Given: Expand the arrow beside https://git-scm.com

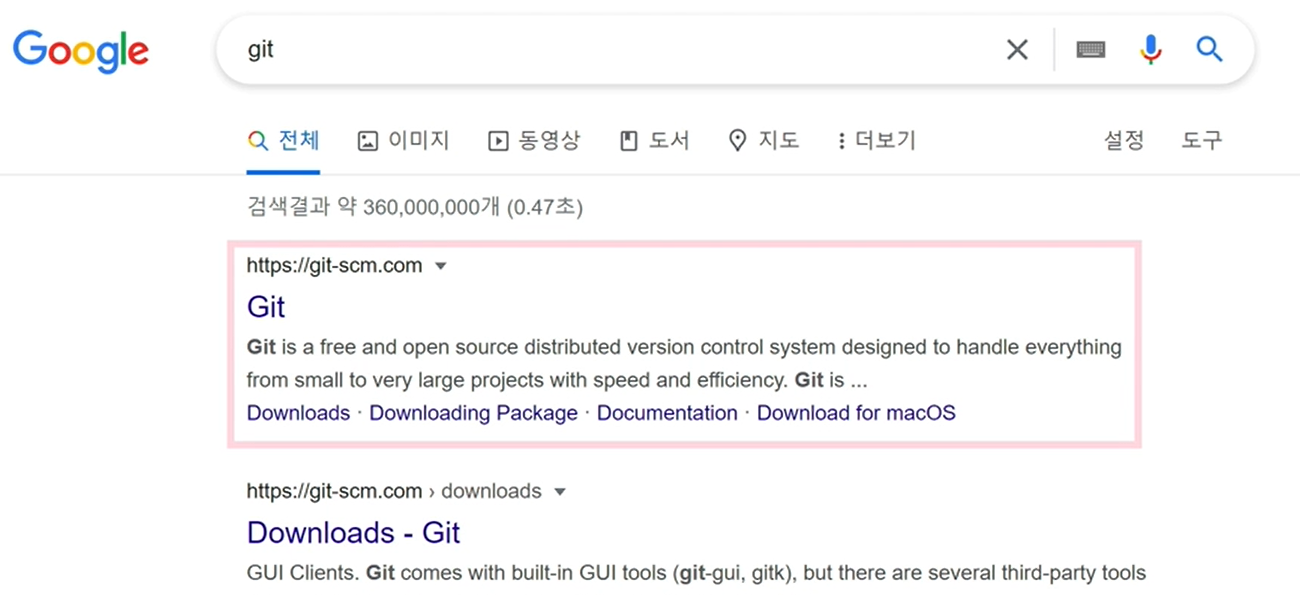Looking at the screenshot, I should coord(441,266).
